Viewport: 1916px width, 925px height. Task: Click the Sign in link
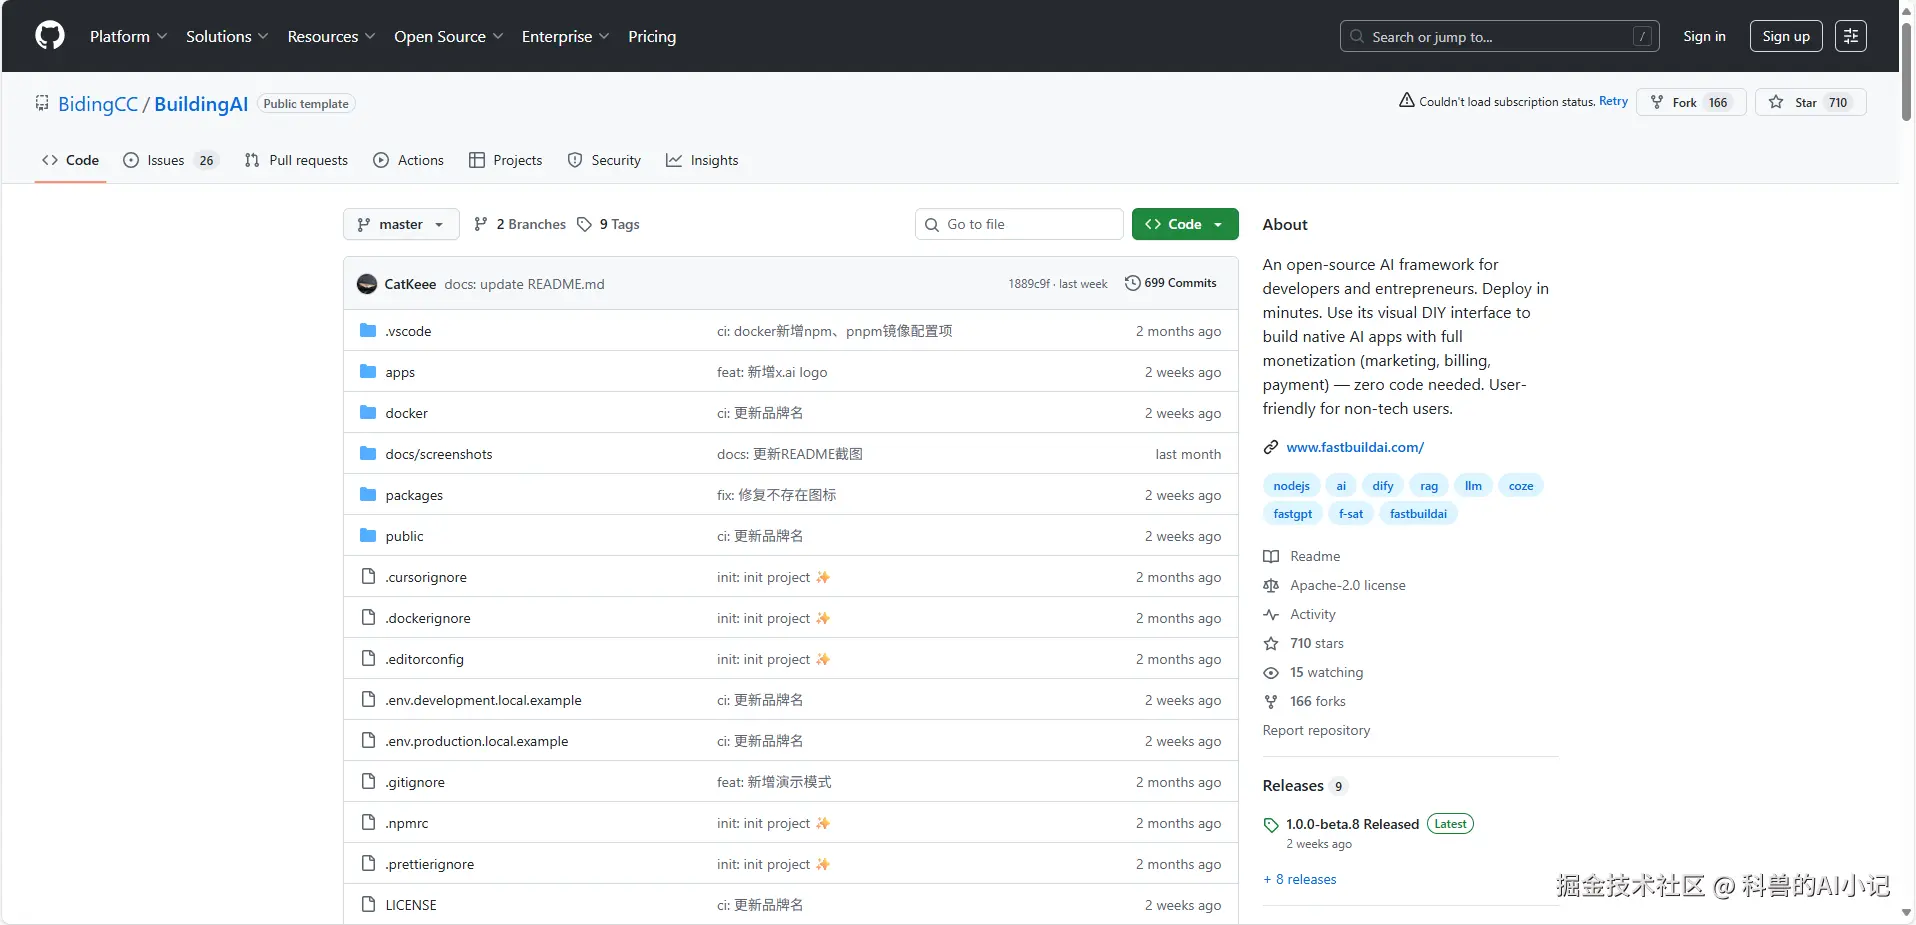coord(1704,36)
